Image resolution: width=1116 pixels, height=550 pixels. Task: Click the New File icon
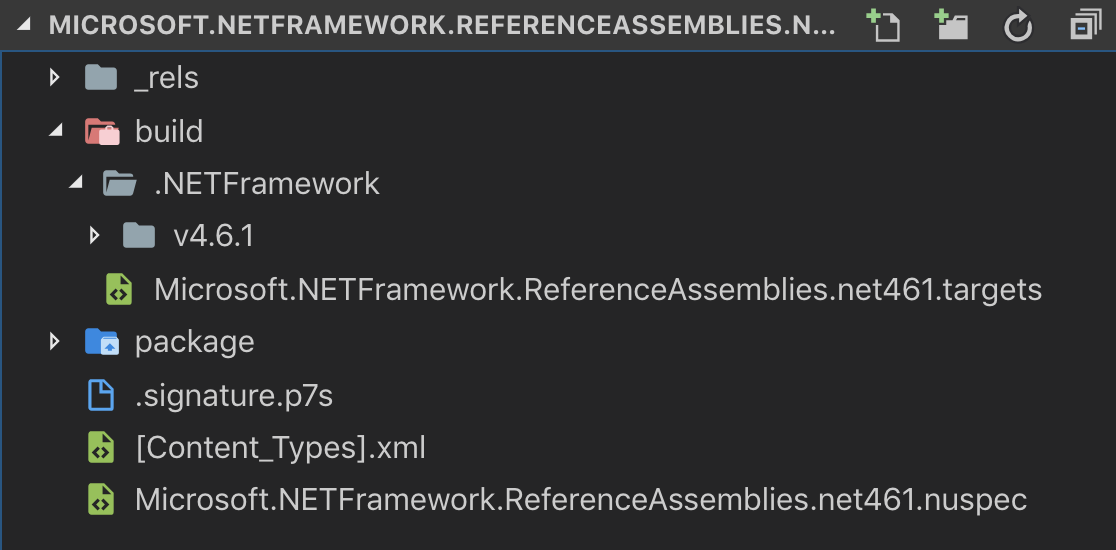884,26
